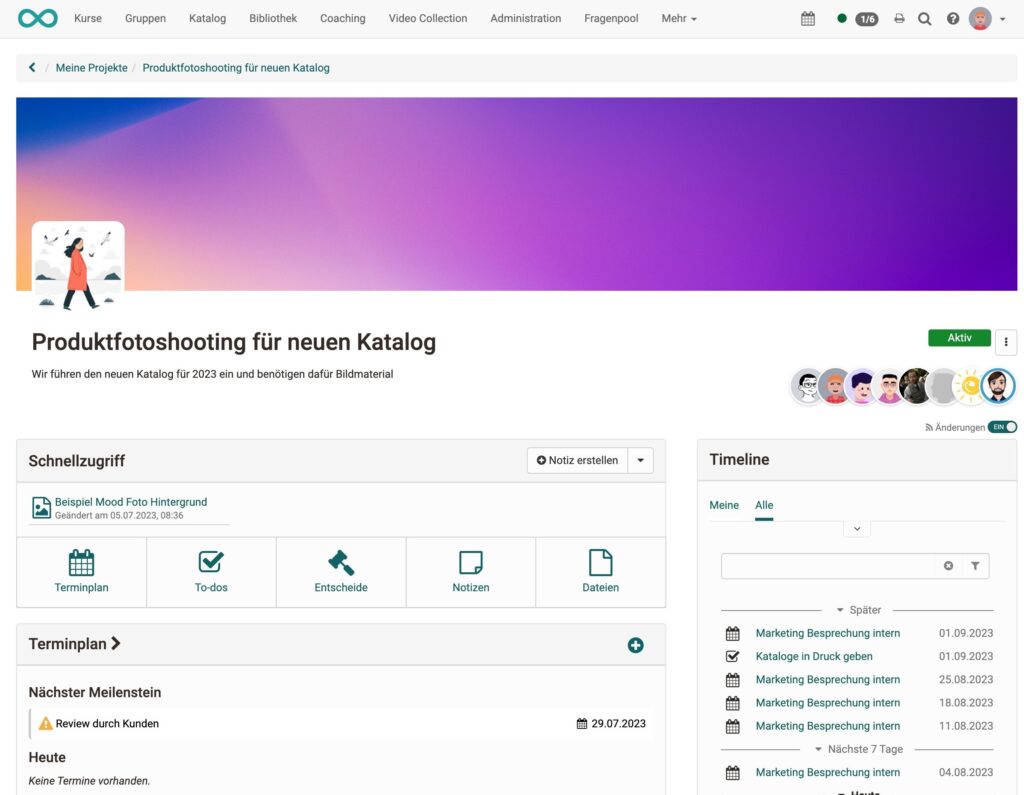Expand the chevron below the Timeline tabs
The height and width of the screenshot is (795, 1024).
click(856, 528)
